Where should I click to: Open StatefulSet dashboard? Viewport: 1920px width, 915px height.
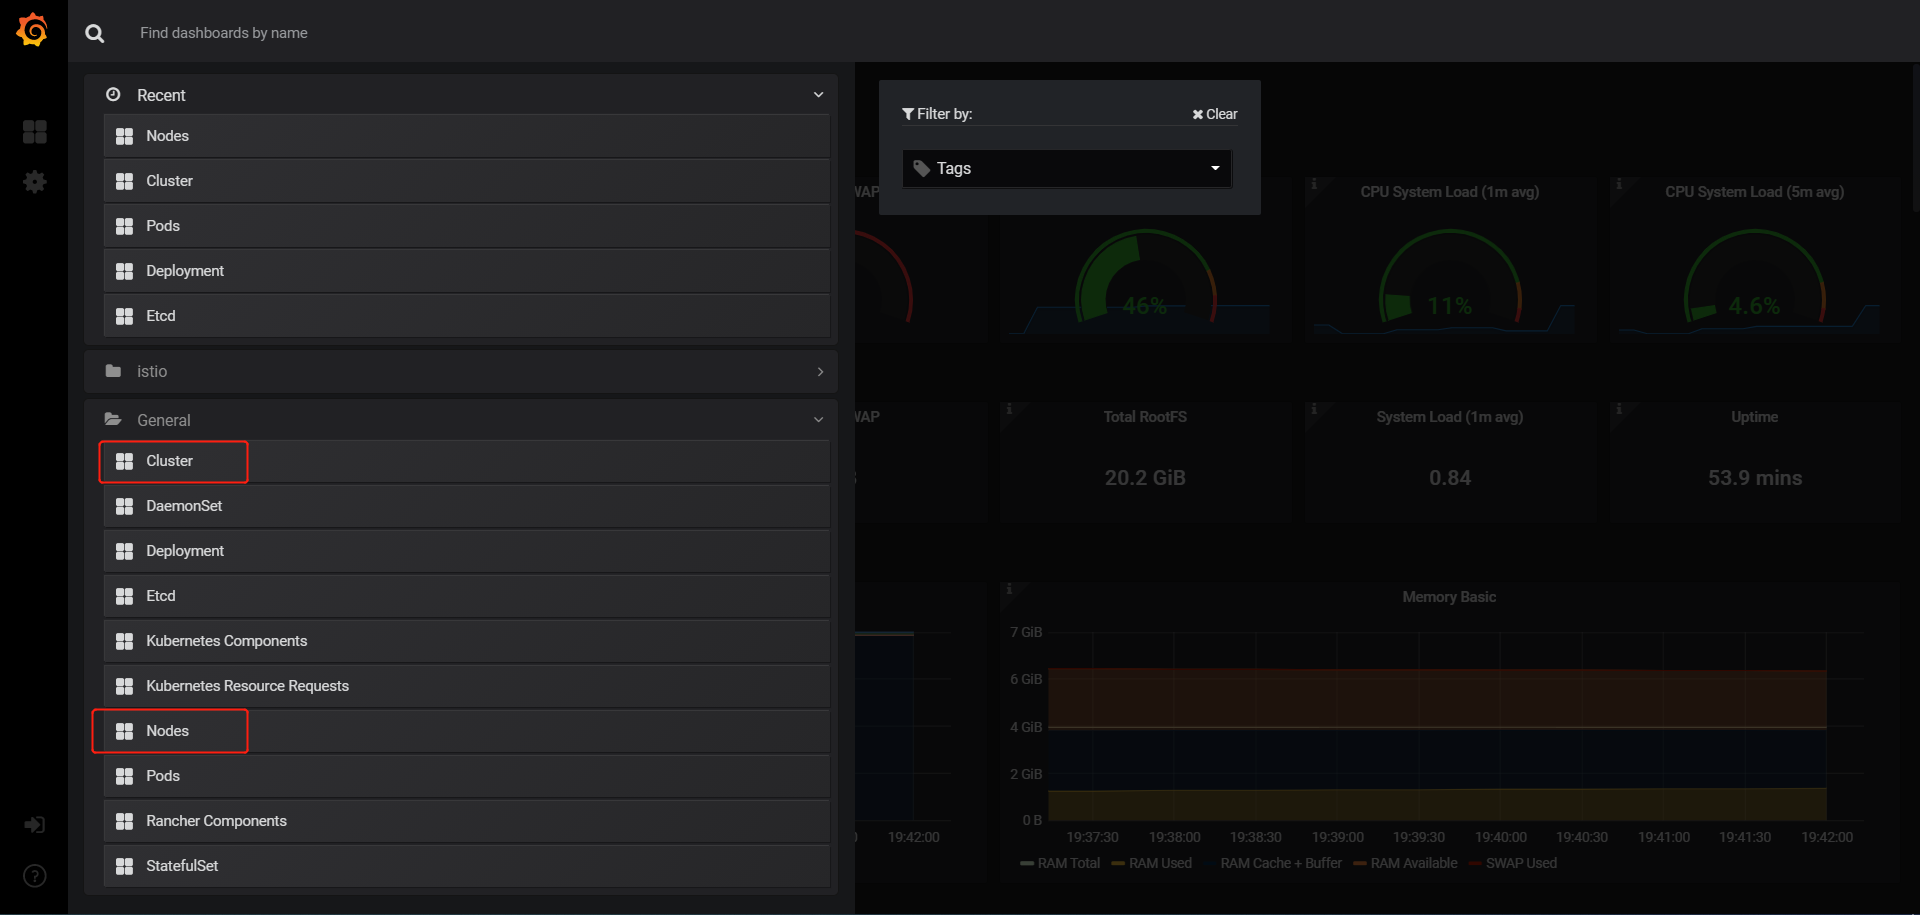[467, 866]
